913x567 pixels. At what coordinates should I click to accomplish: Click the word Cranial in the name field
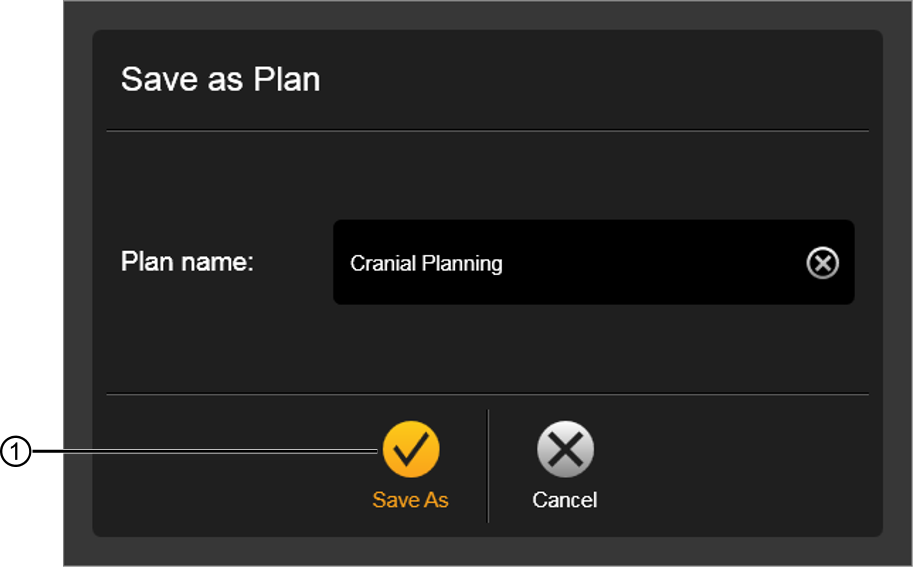(383, 263)
